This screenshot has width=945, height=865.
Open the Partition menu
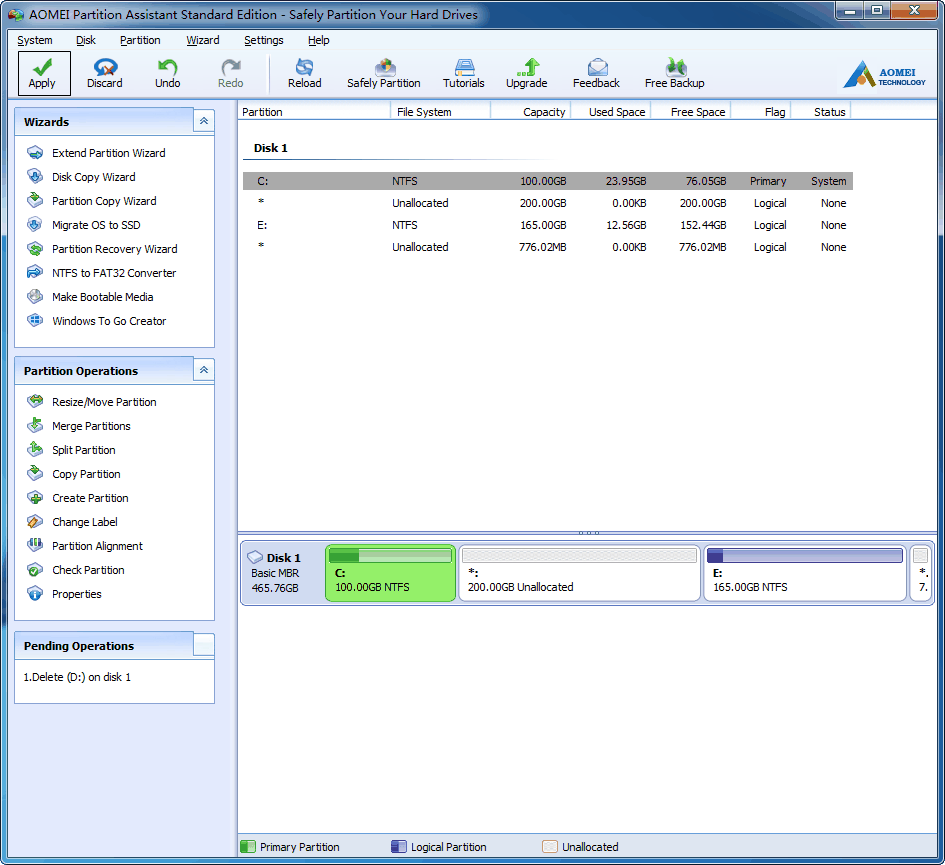pos(140,40)
